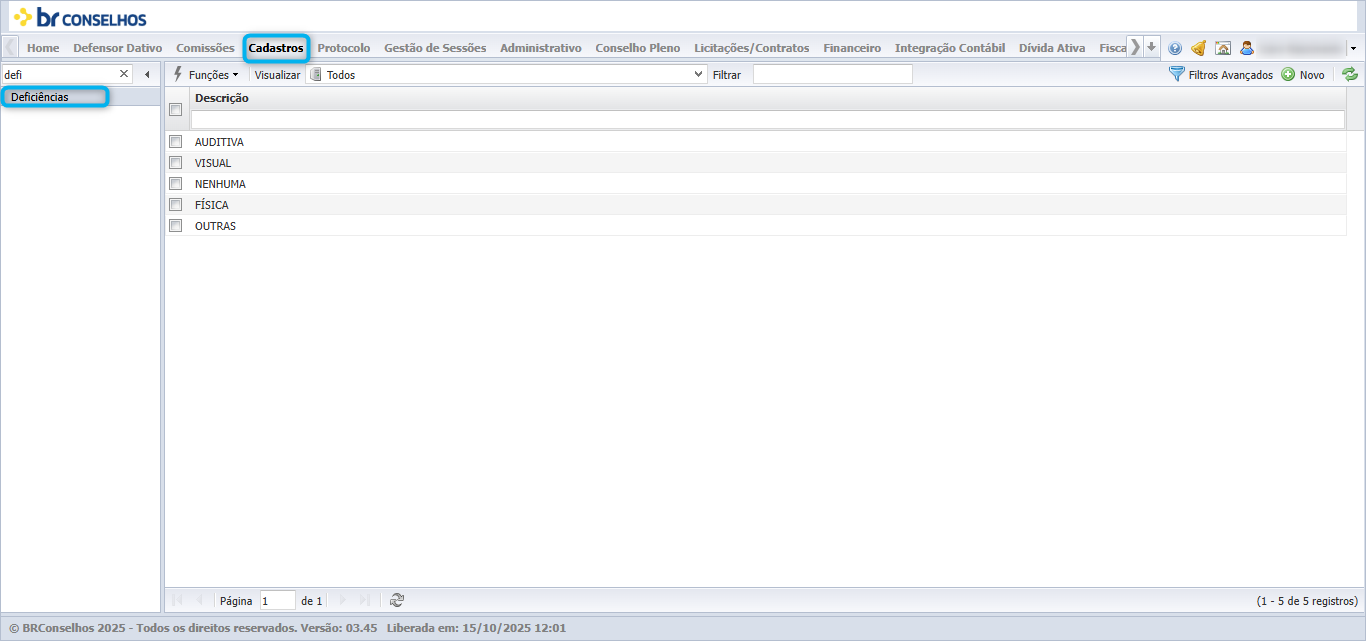This screenshot has width=1366, height=641.
Task: Toggle the select-all checkbox in the header
Action: tap(176, 110)
